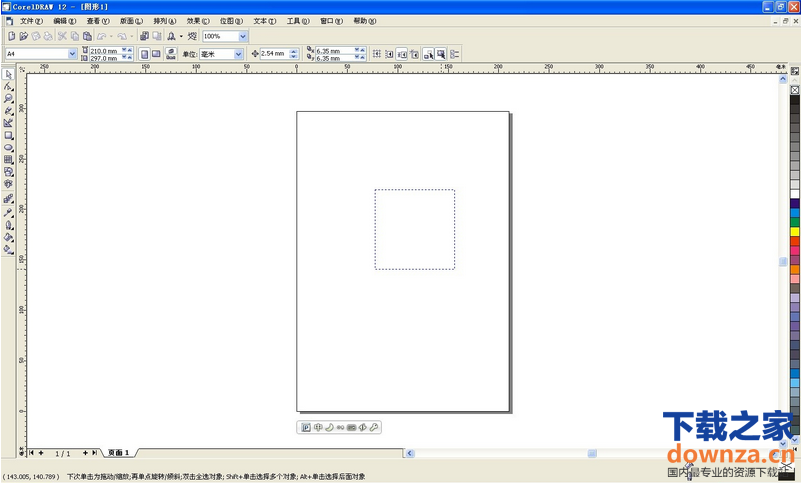Open the 工具 menu

click(x=298, y=21)
